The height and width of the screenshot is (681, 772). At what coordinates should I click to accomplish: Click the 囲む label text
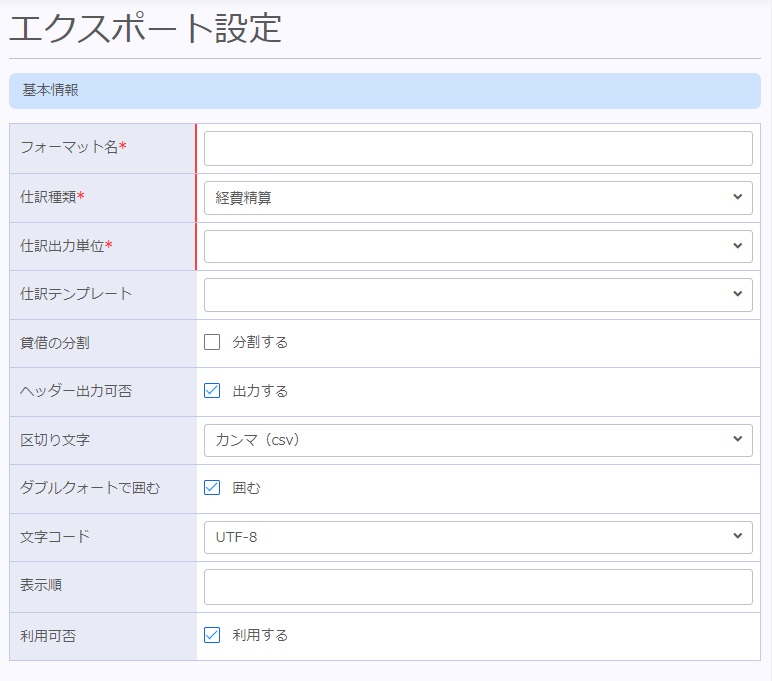[247, 488]
